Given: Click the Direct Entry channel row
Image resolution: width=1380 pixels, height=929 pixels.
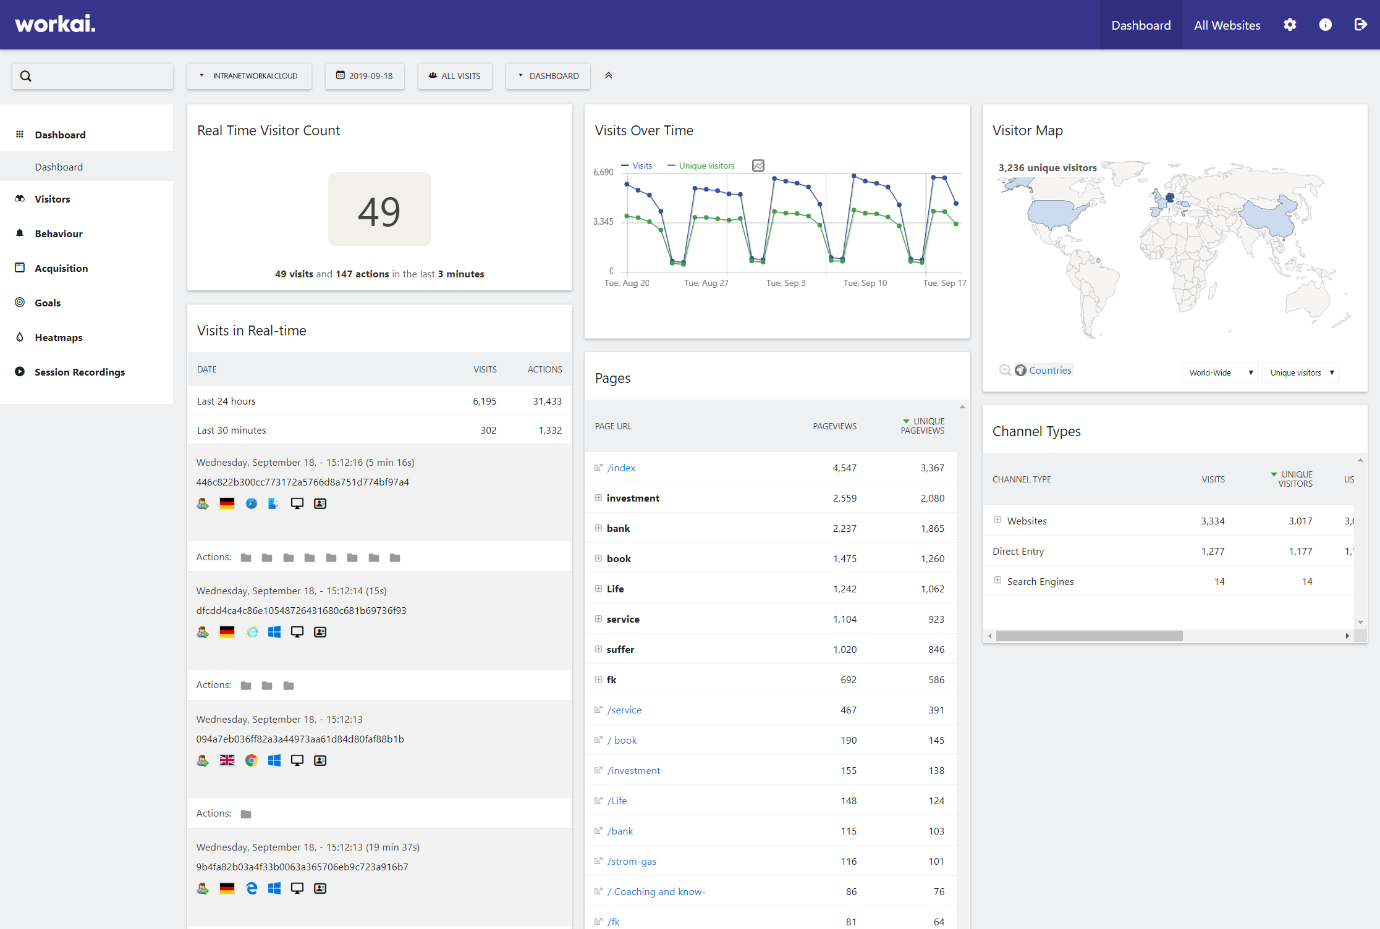Looking at the screenshot, I should 1169,551.
